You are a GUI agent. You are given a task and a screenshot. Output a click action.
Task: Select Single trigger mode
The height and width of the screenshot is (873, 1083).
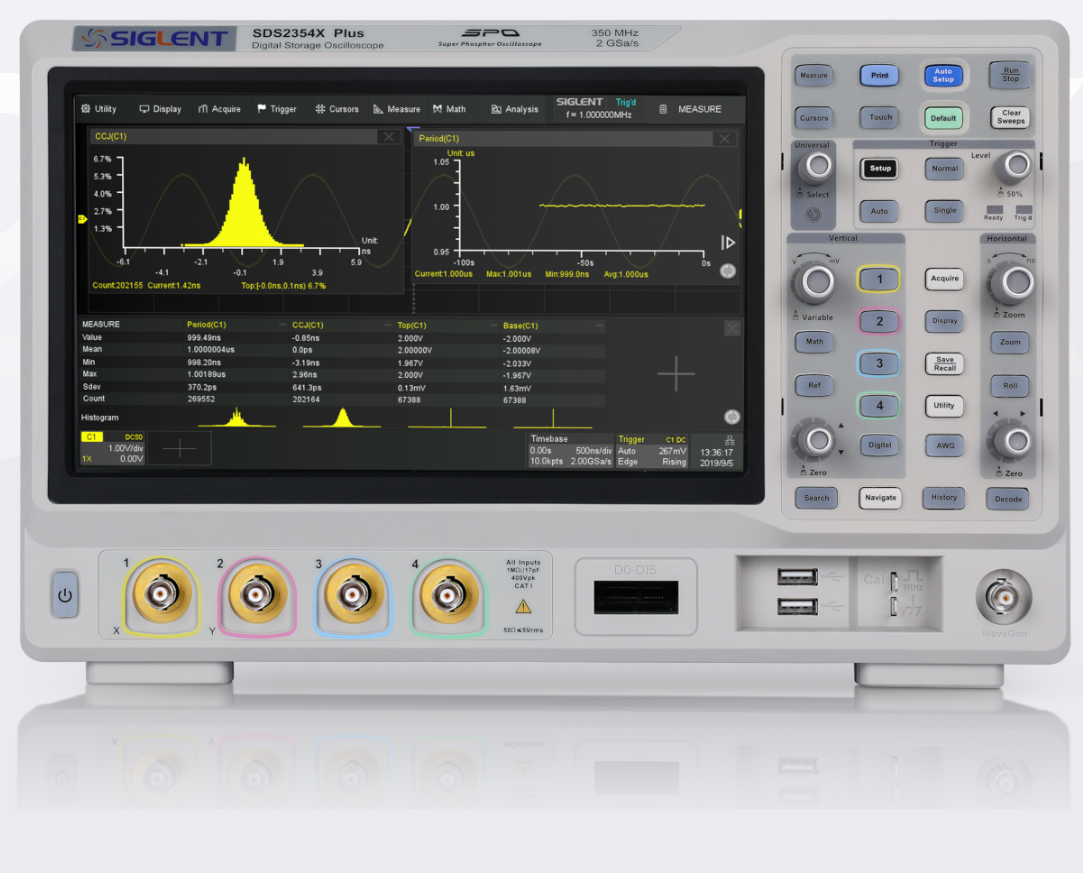[x=944, y=211]
